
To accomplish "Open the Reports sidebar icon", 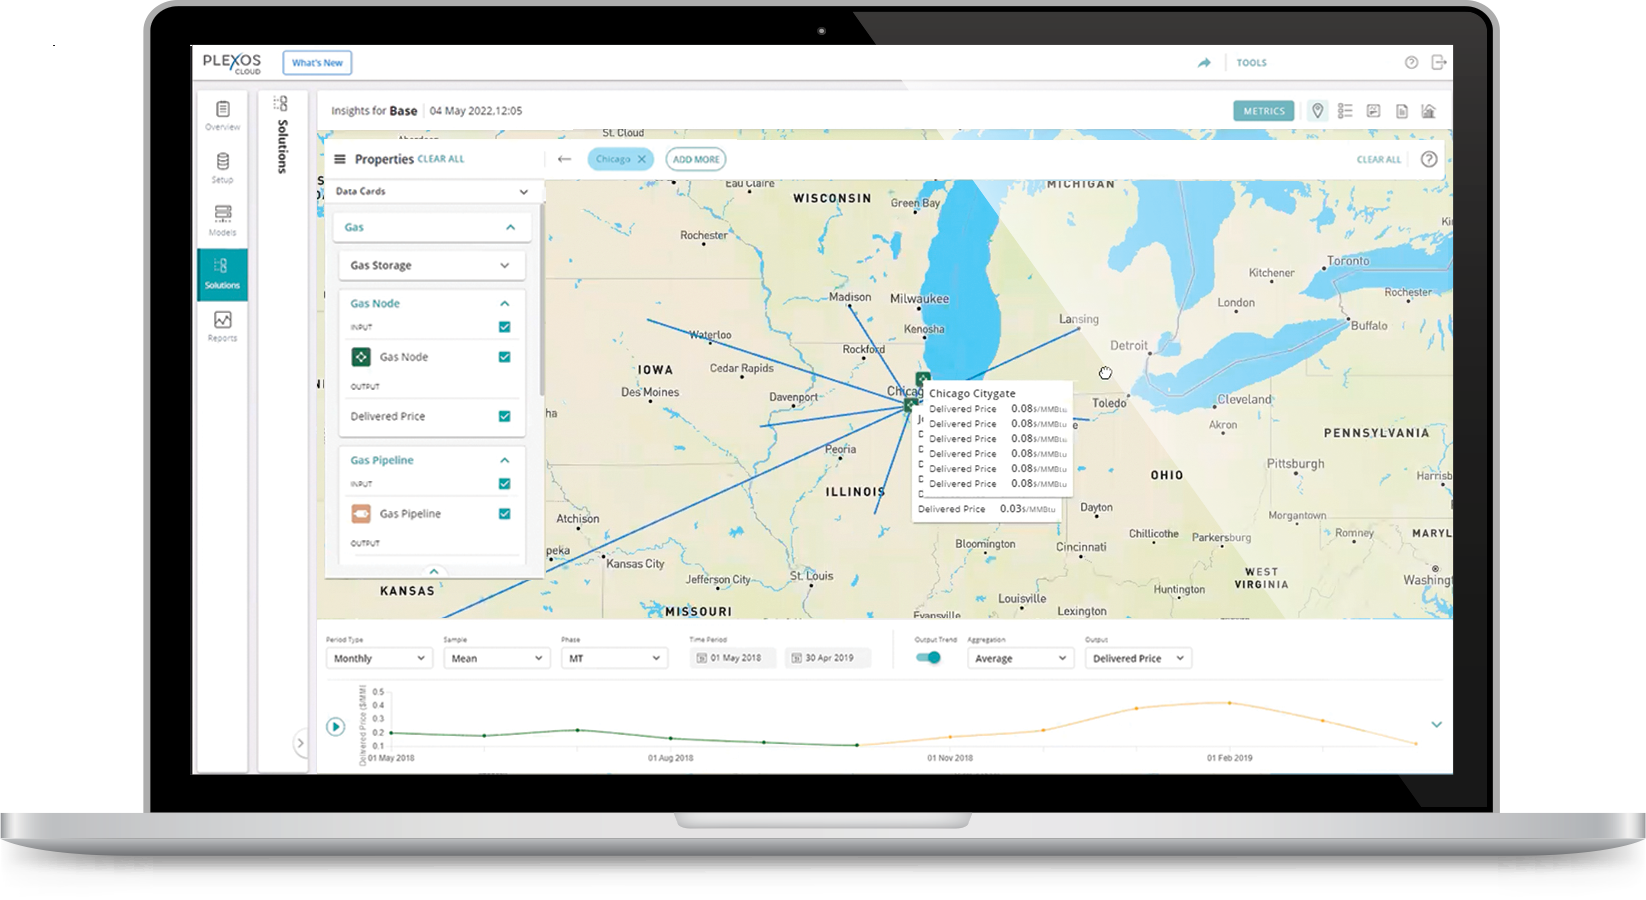I will click(222, 326).
